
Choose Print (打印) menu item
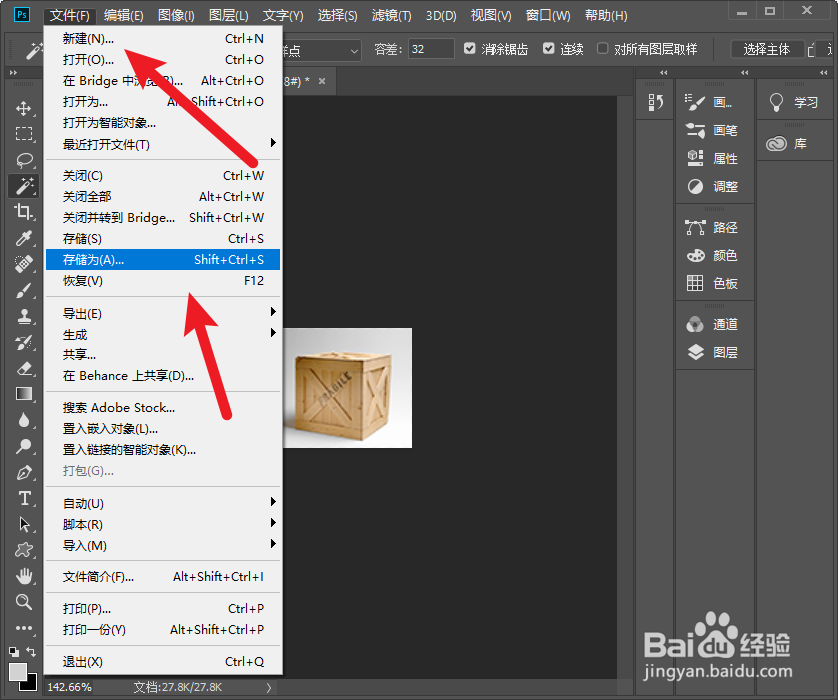162,608
